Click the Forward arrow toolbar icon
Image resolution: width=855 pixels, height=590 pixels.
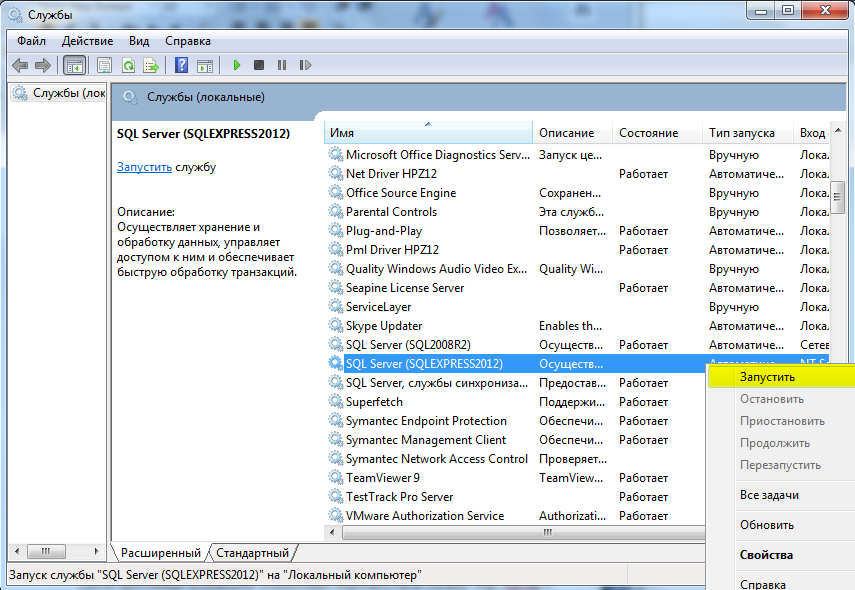point(43,65)
